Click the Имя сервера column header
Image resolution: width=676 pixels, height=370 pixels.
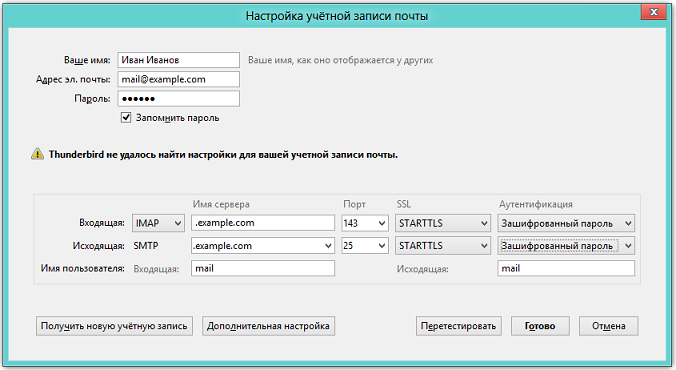[x=221, y=204]
